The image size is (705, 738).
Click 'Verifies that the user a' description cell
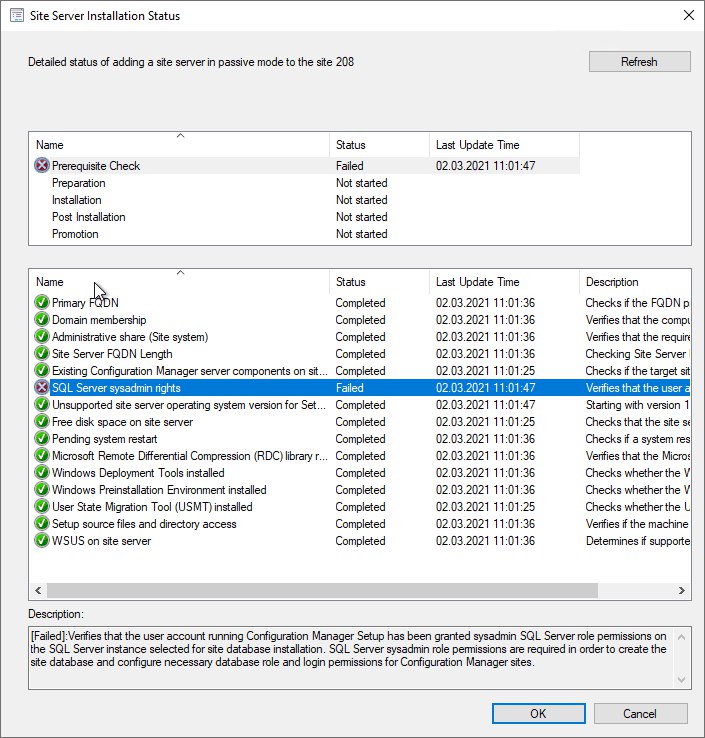tap(638, 388)
